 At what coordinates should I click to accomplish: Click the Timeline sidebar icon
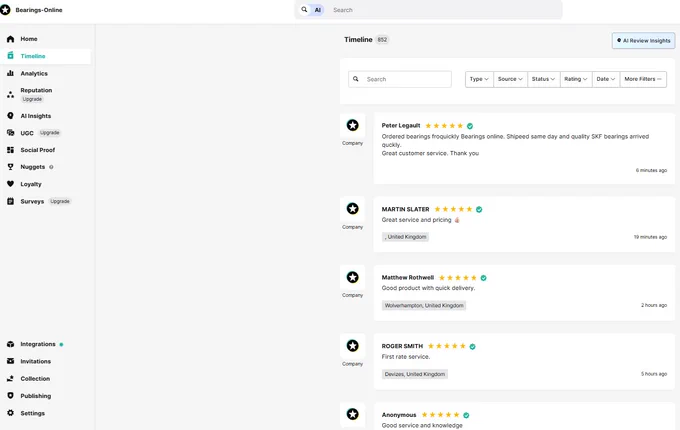coord(10,56)
